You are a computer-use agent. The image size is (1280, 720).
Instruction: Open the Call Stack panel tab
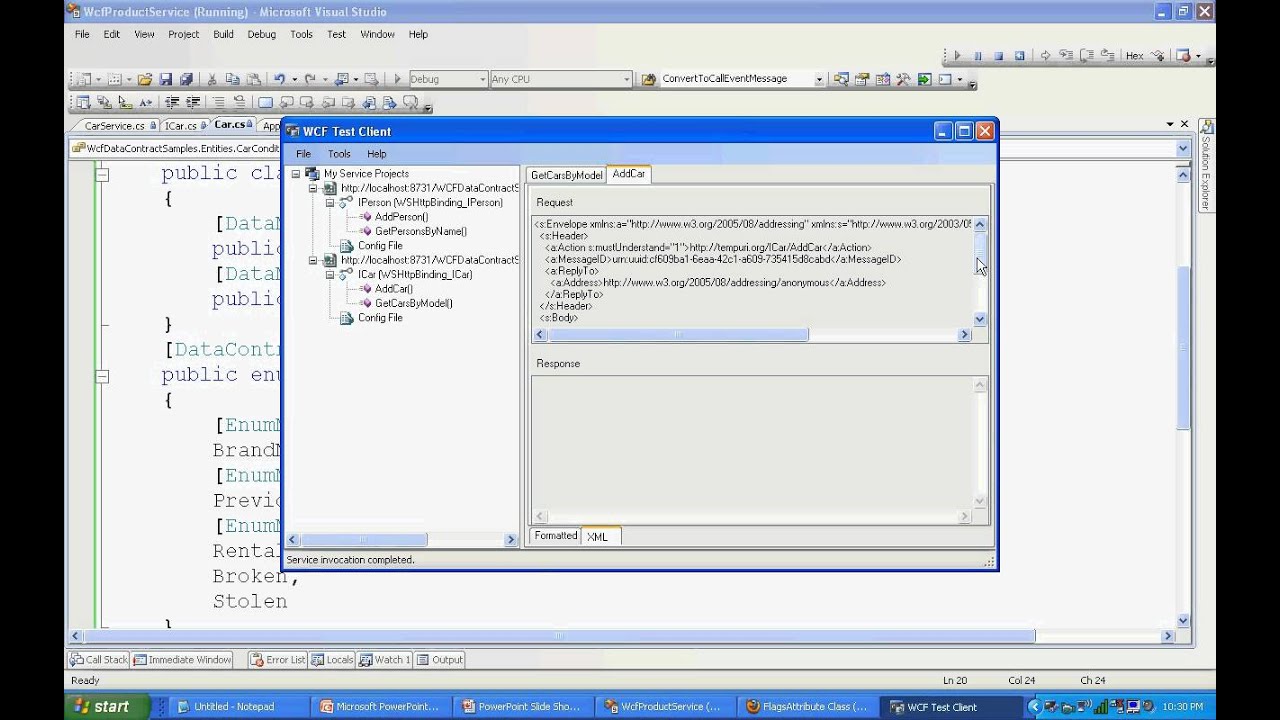[x=99, y=659]
